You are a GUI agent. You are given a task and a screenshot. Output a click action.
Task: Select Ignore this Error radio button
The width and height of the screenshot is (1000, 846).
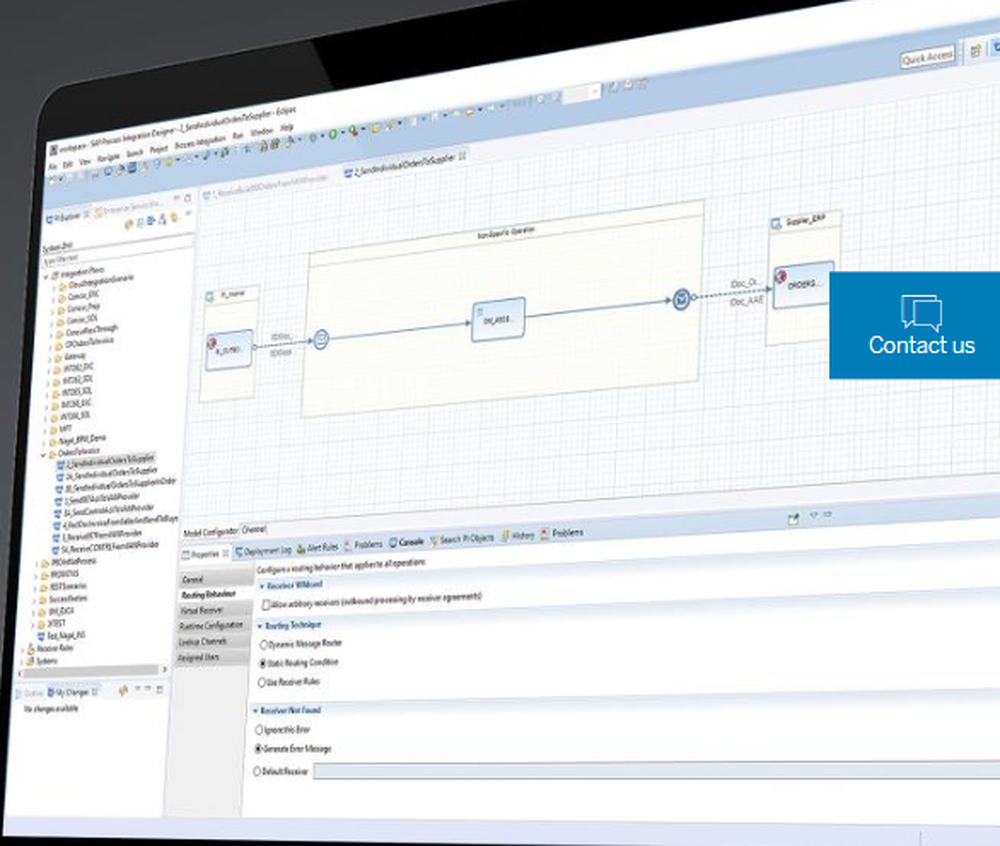point(259,729)
